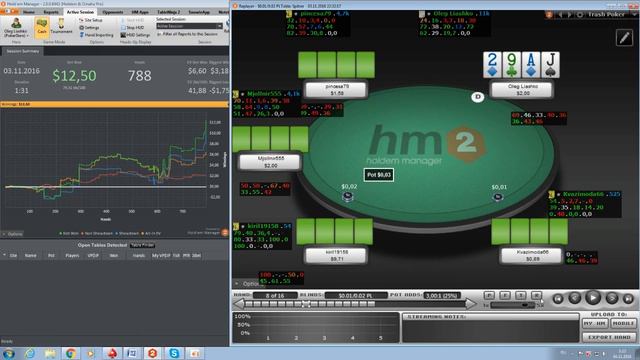Step forward one action in Replayer

click(x=611, y=299)
